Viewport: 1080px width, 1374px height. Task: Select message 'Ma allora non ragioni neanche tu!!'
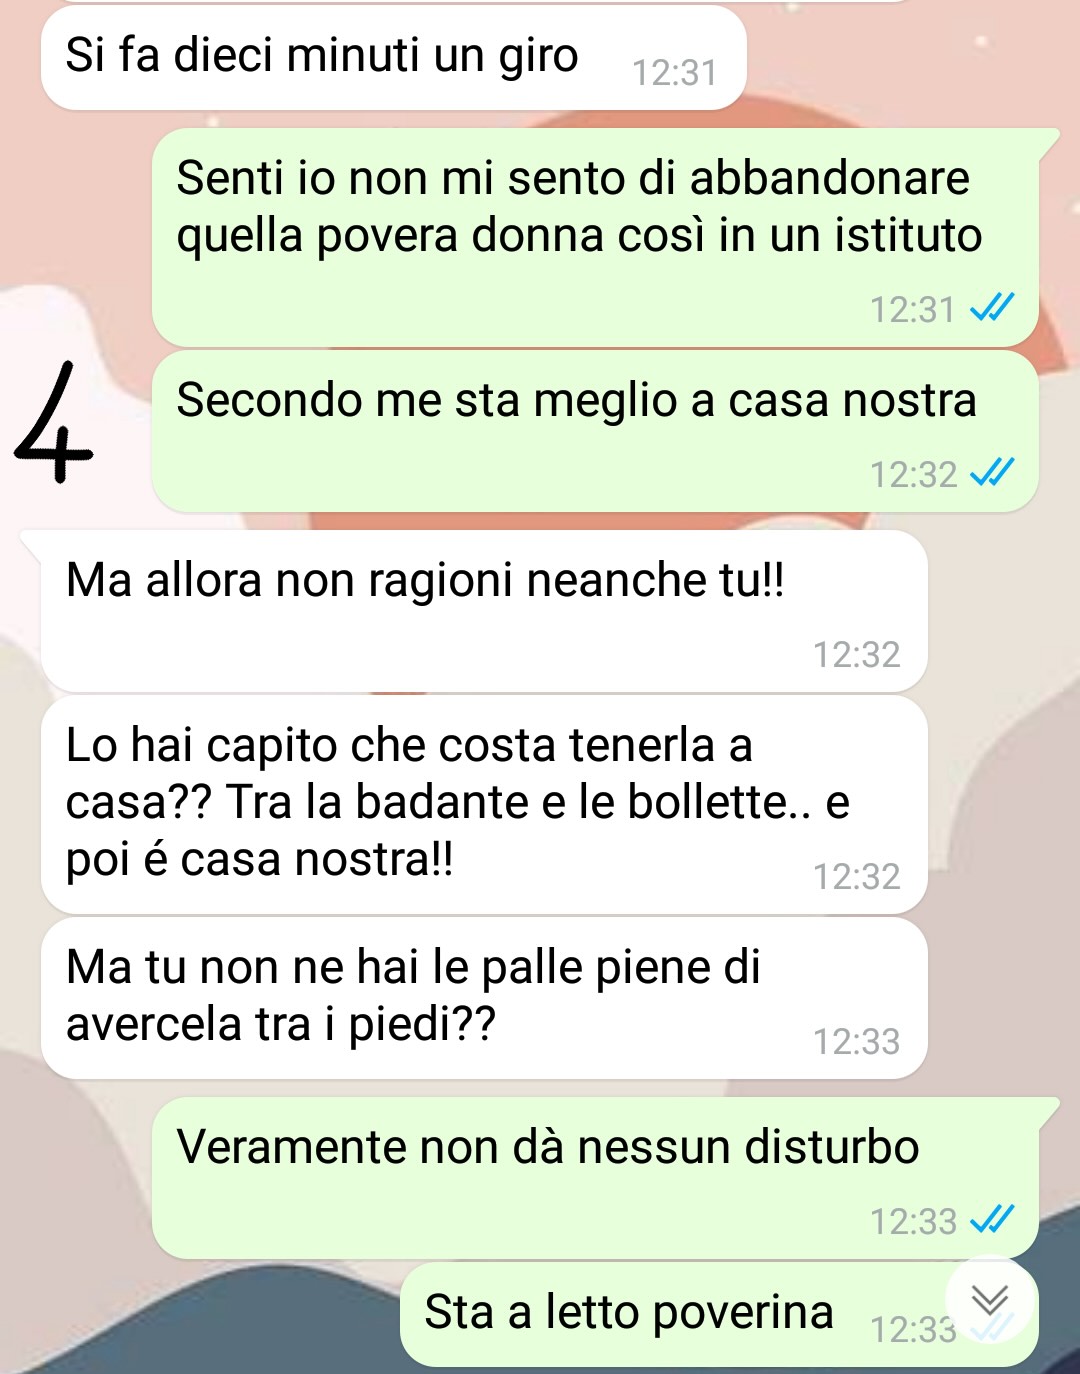tap(484, 611)
